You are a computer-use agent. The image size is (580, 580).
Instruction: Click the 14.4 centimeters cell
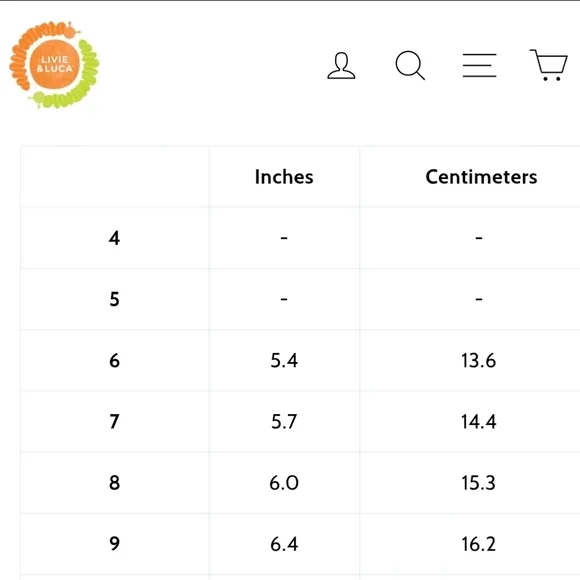click(x=478, y=422)
